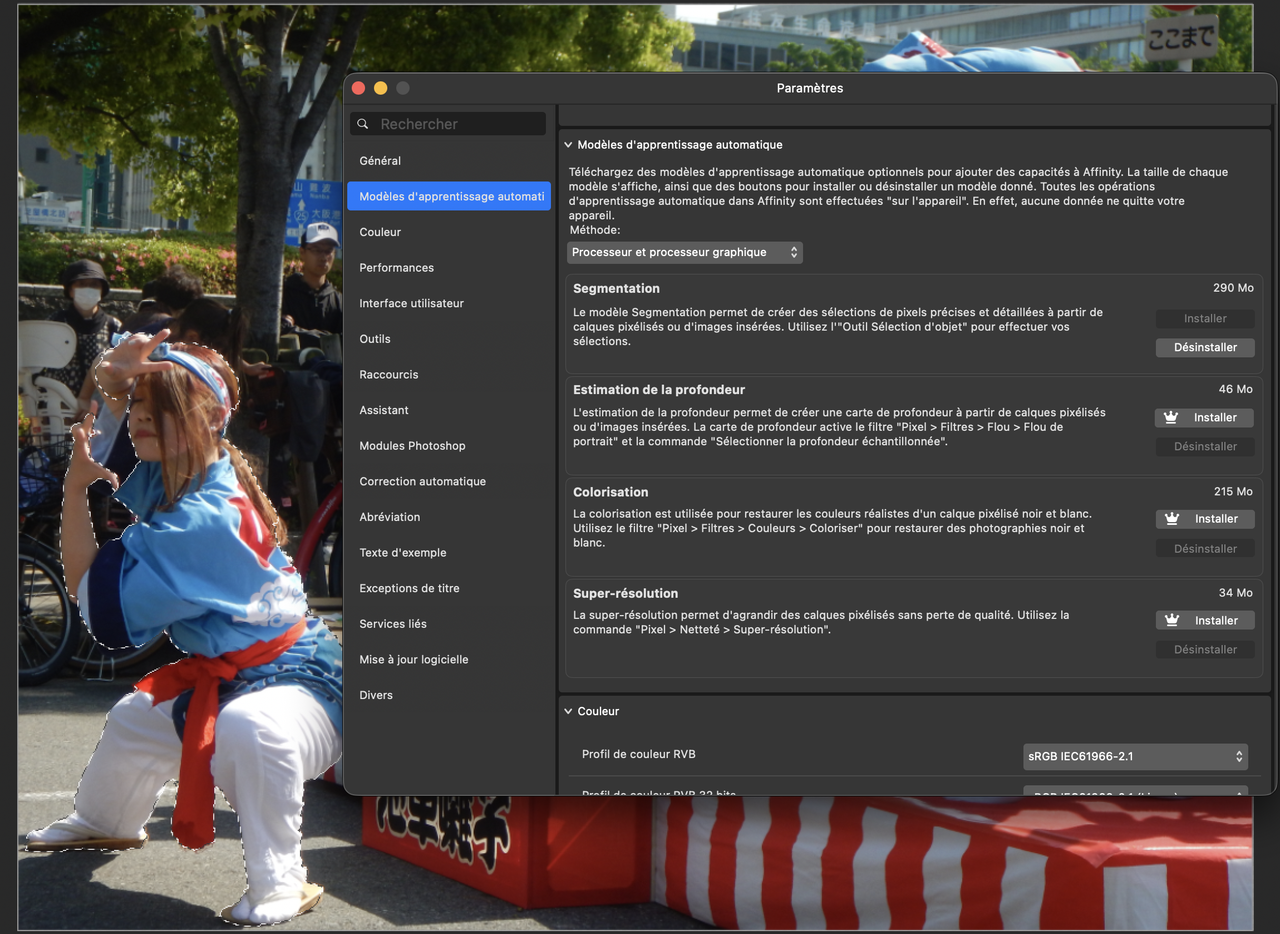Collapse the Couleur section
This screenshot has width=1280, height=934.
[x=568, y=711]
